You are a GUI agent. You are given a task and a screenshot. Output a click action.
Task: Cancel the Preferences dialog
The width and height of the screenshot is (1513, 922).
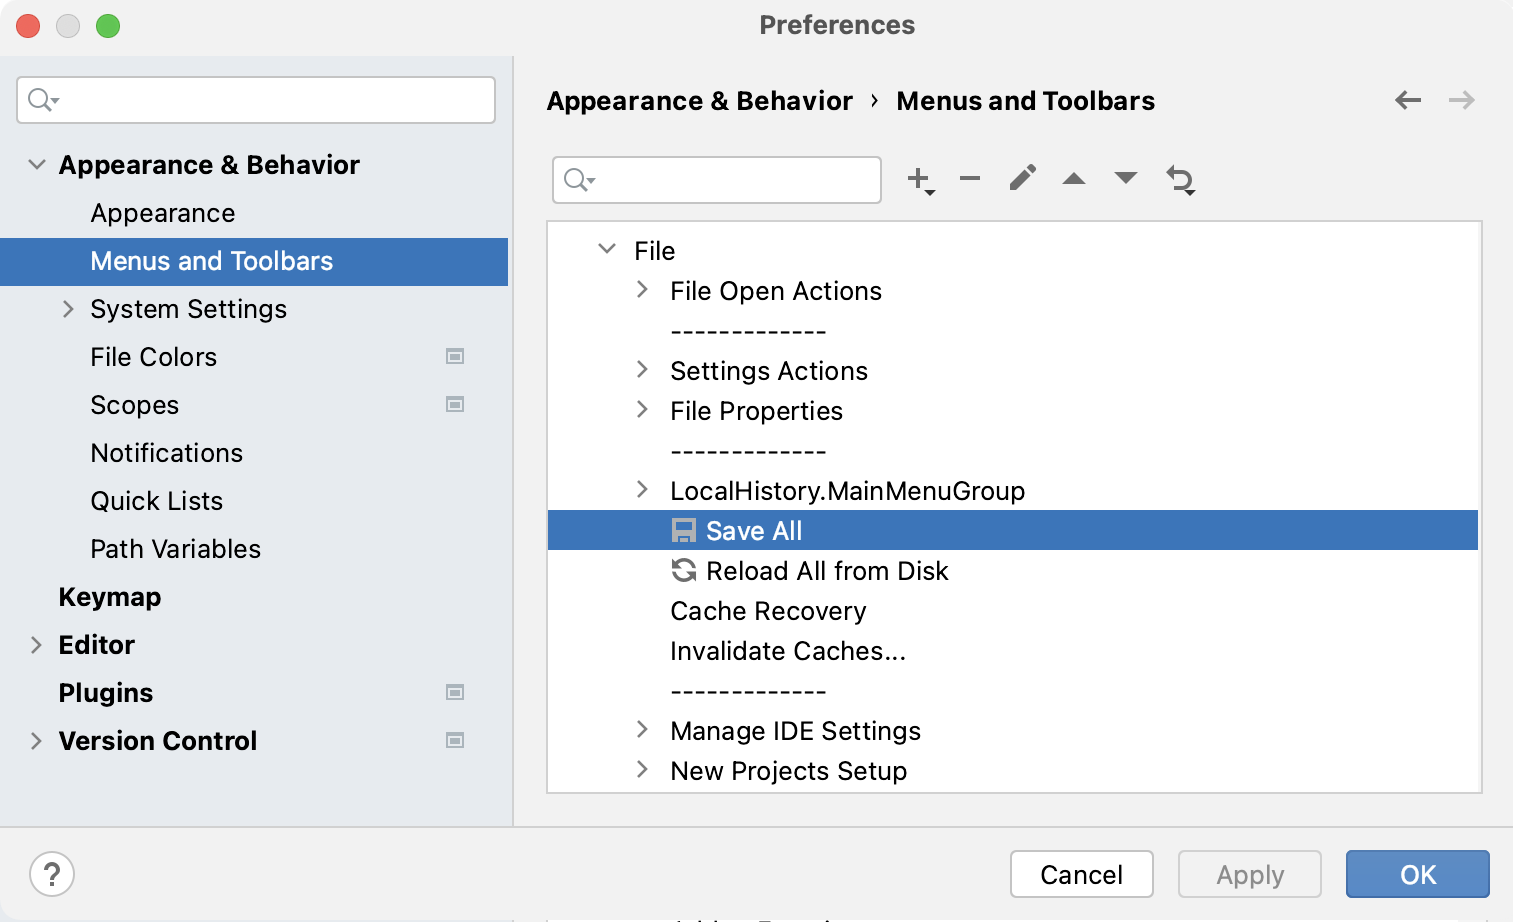[x=1081, y=874]
